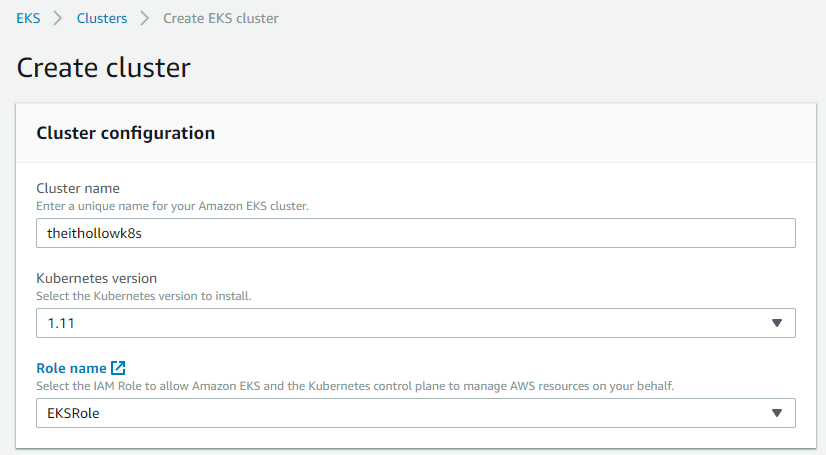Click the Create cluster page heading
This screenshot has height=455, width=826.
pyautogui.click(x=104, y=68)
